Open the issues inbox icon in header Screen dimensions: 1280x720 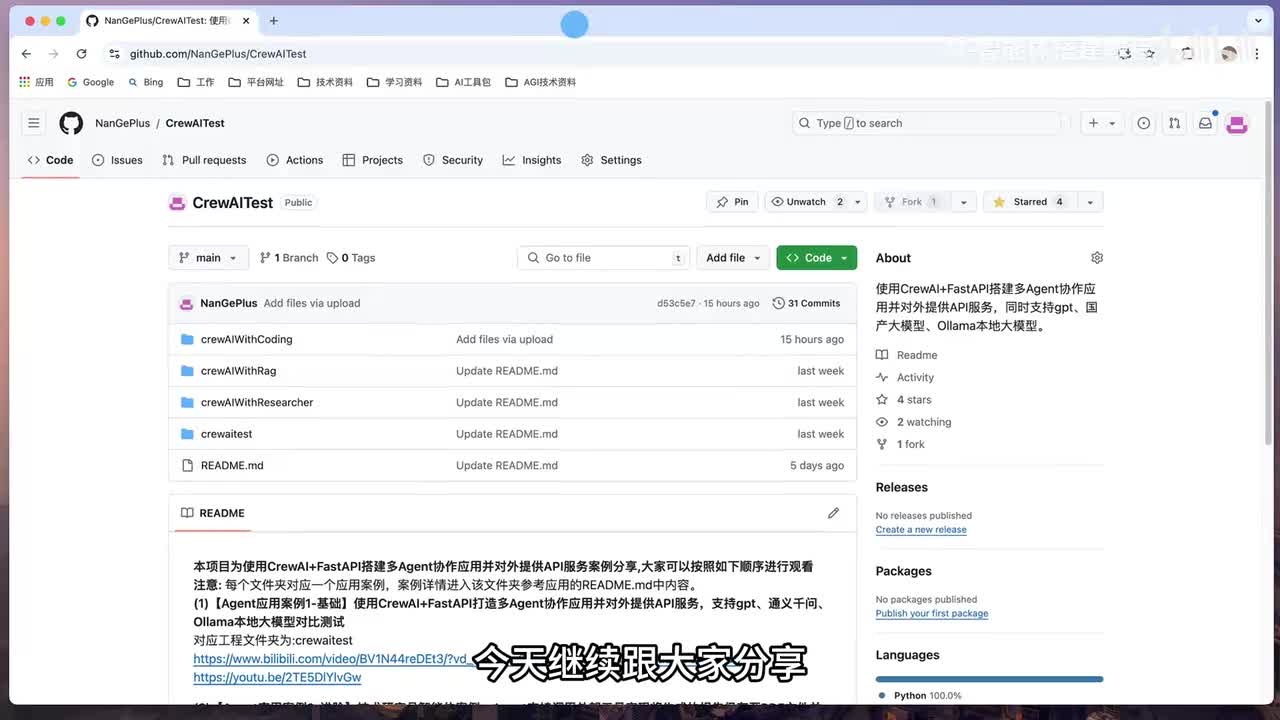[1144, 123]
